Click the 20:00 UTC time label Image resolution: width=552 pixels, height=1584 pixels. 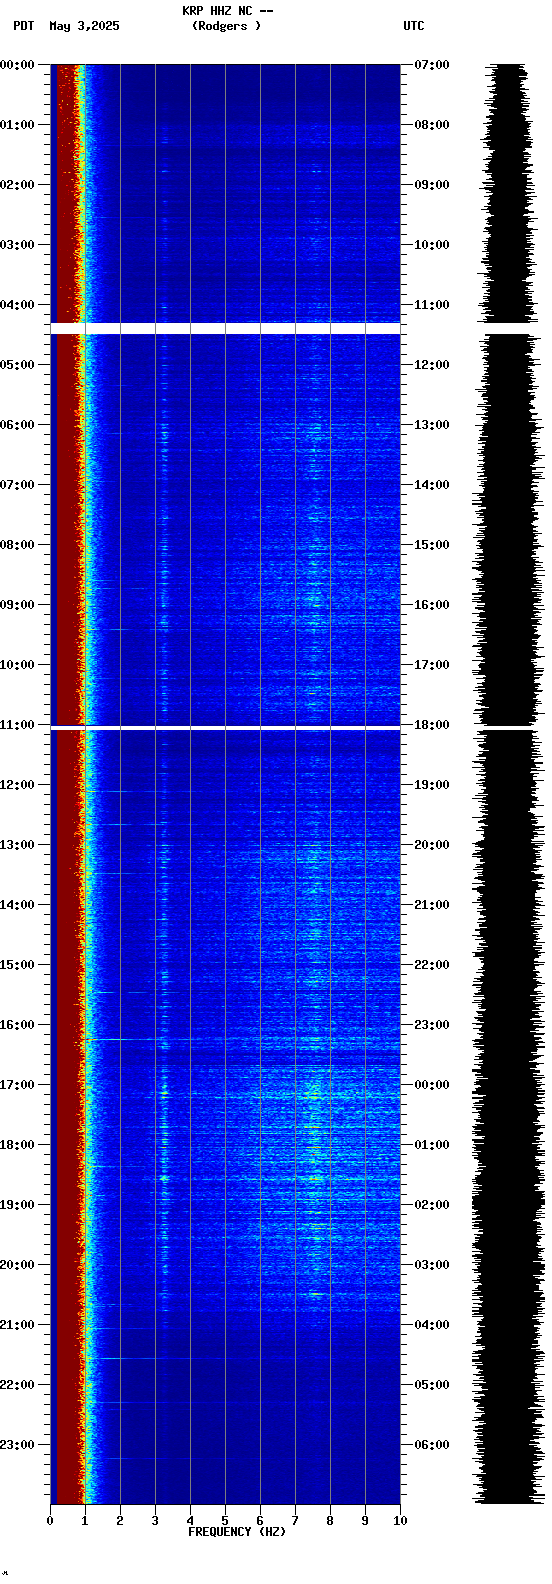click(x=432, y=845)
